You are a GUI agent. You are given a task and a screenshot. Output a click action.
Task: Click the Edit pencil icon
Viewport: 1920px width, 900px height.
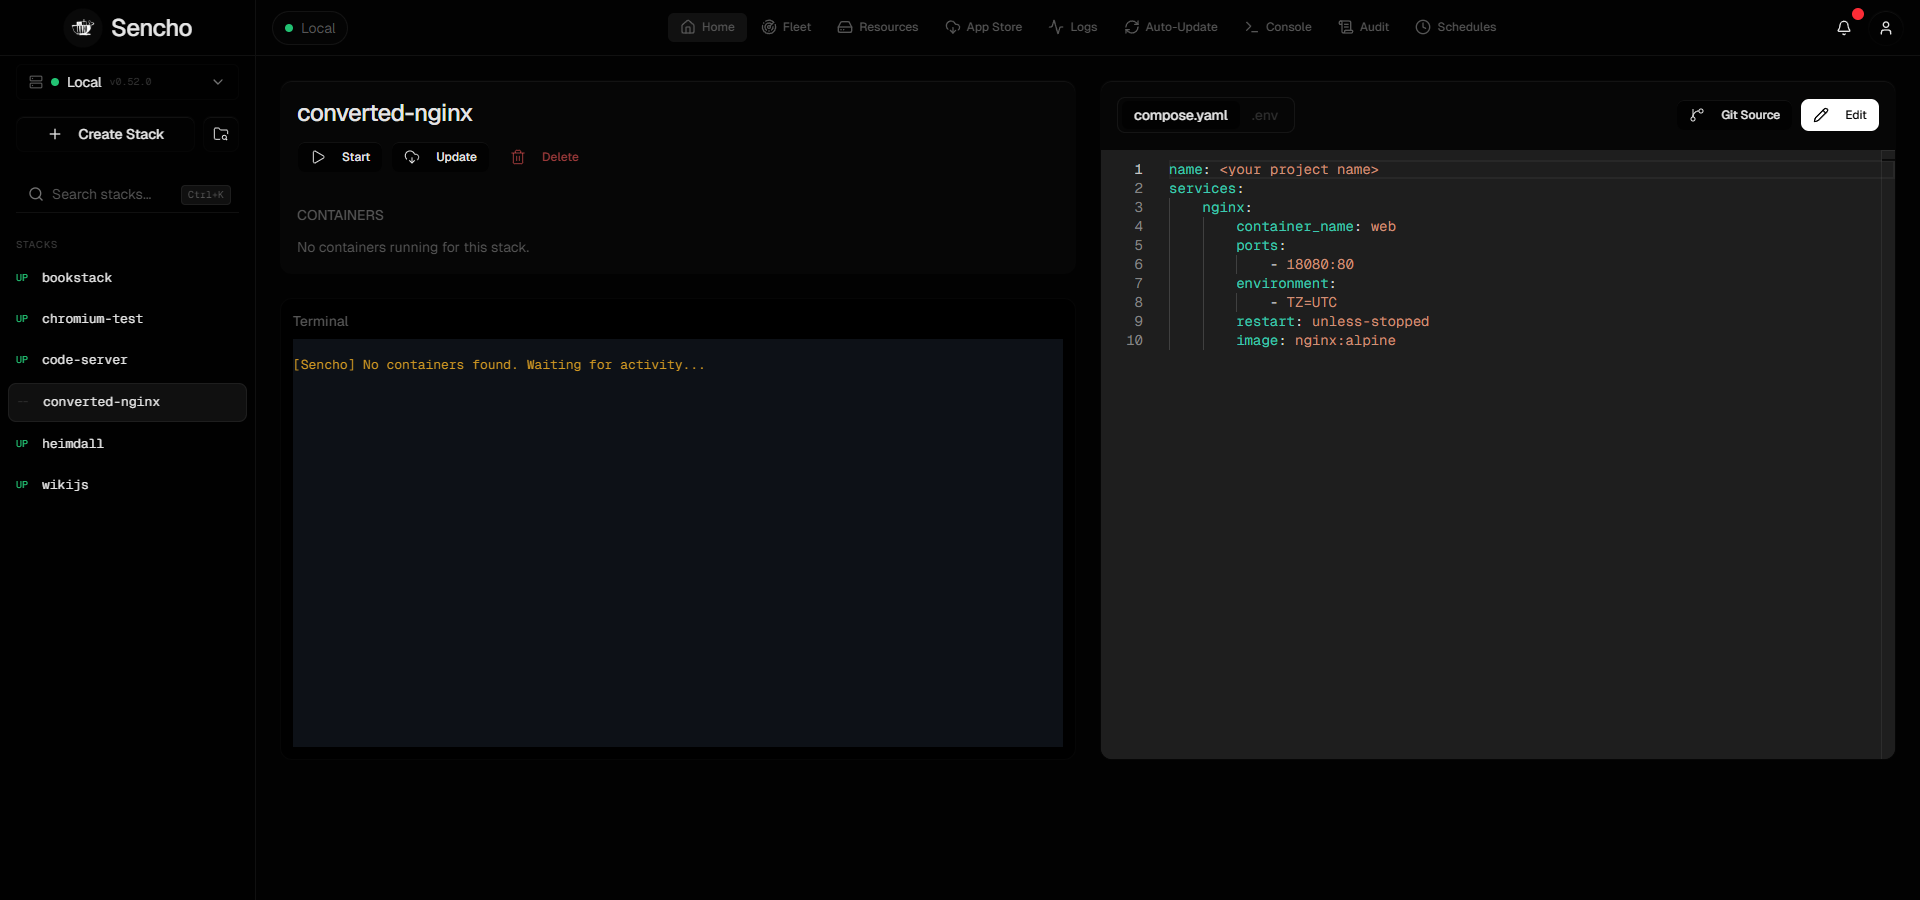point(1821,115)
